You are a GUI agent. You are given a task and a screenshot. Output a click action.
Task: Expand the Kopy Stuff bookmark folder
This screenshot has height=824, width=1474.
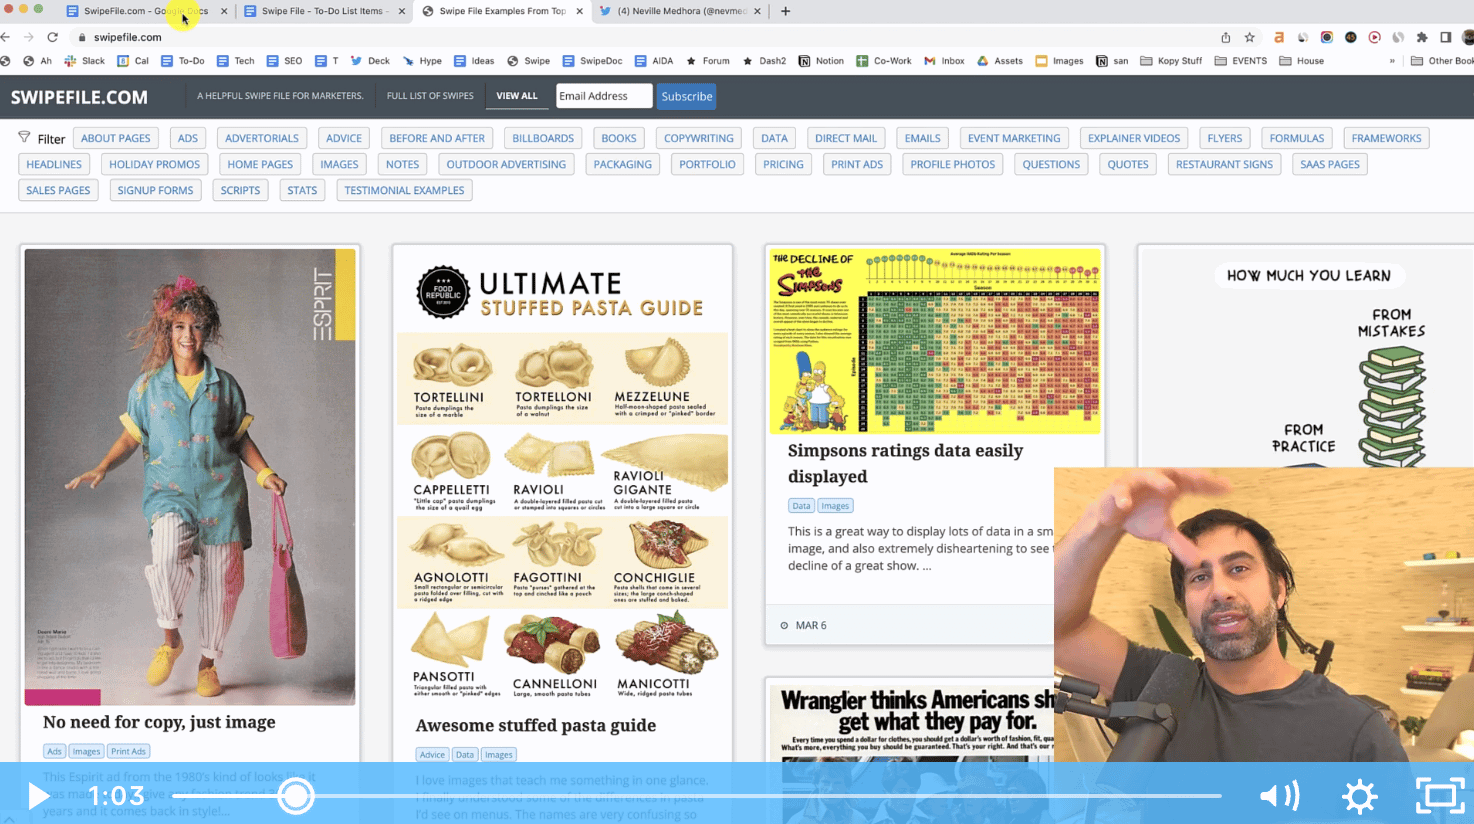pyautogui.click(x=1171, y=61)
